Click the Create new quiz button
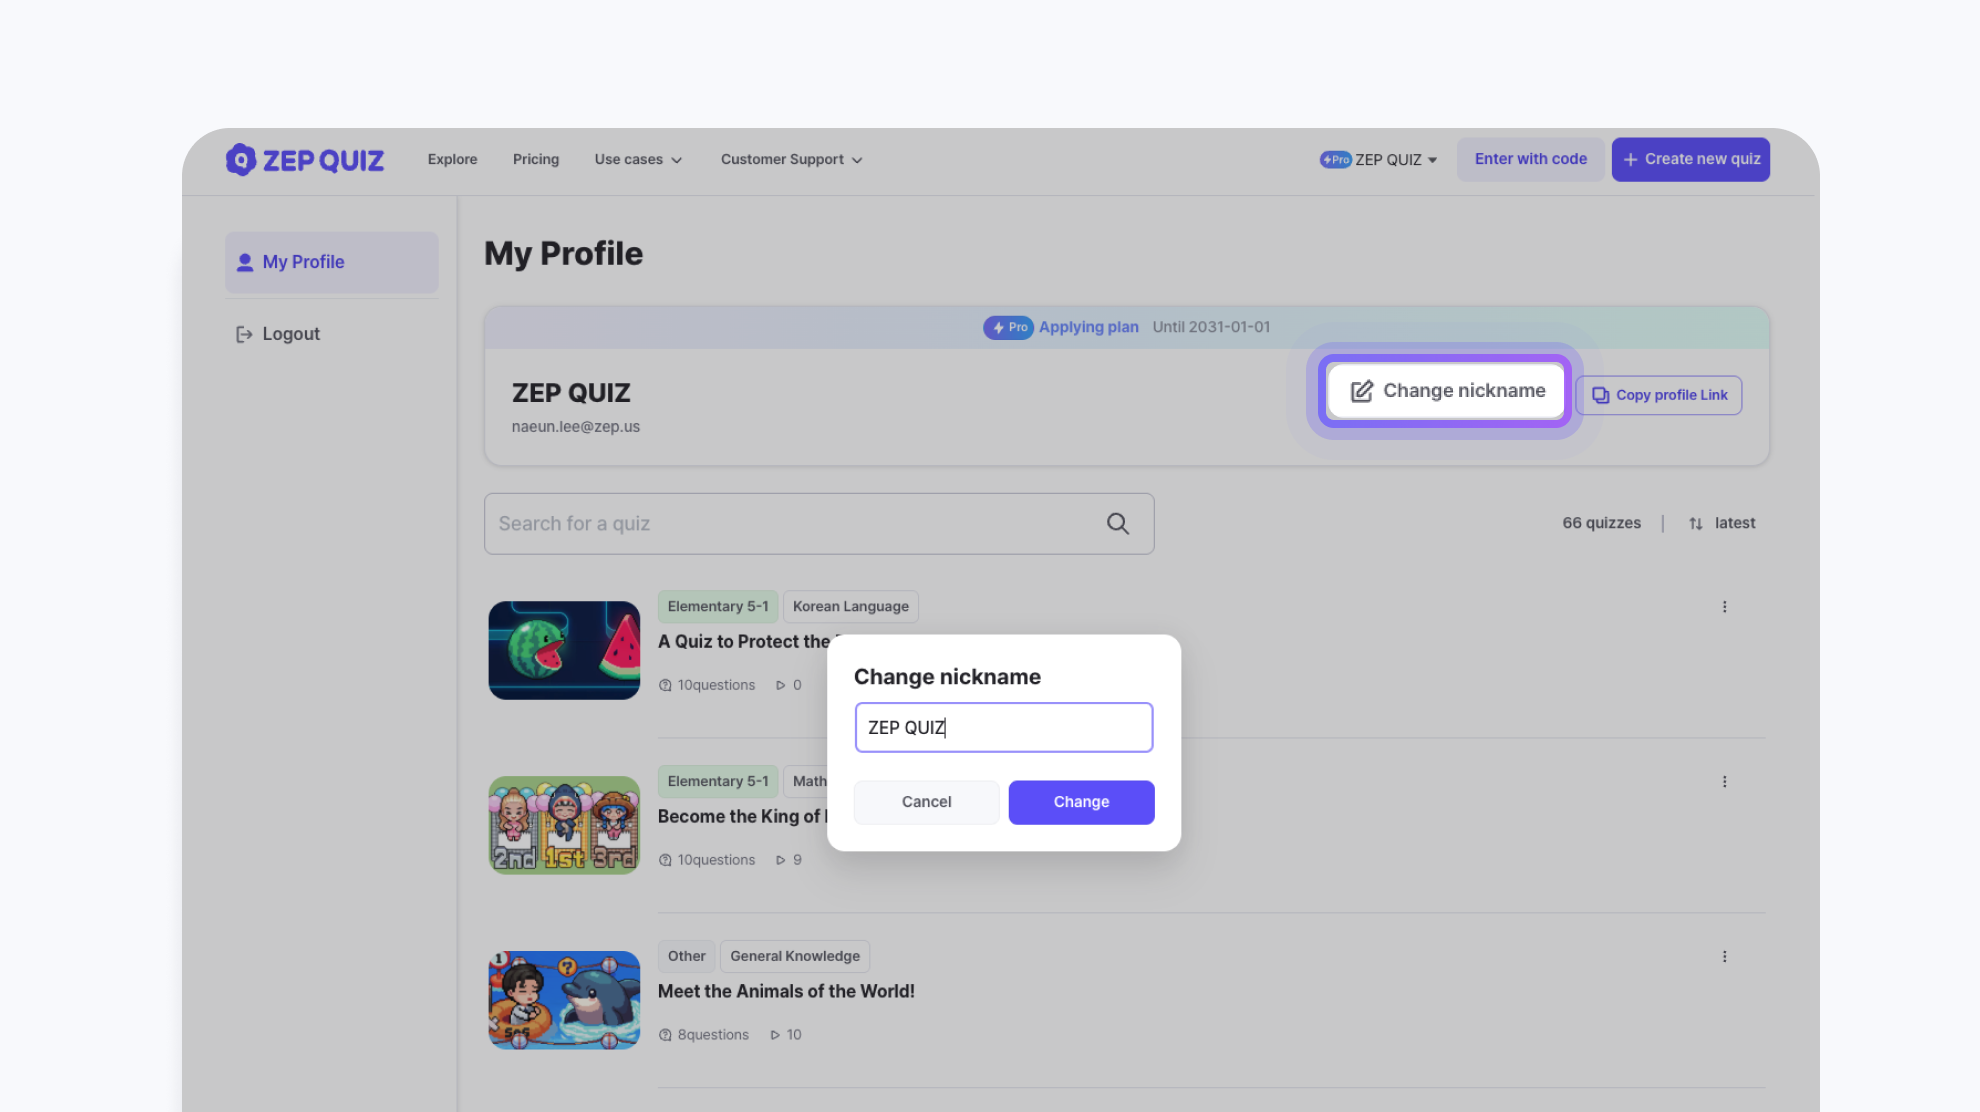Image resolution: width=1980 pixels, height=1112 pixels. pos(1690,160)
